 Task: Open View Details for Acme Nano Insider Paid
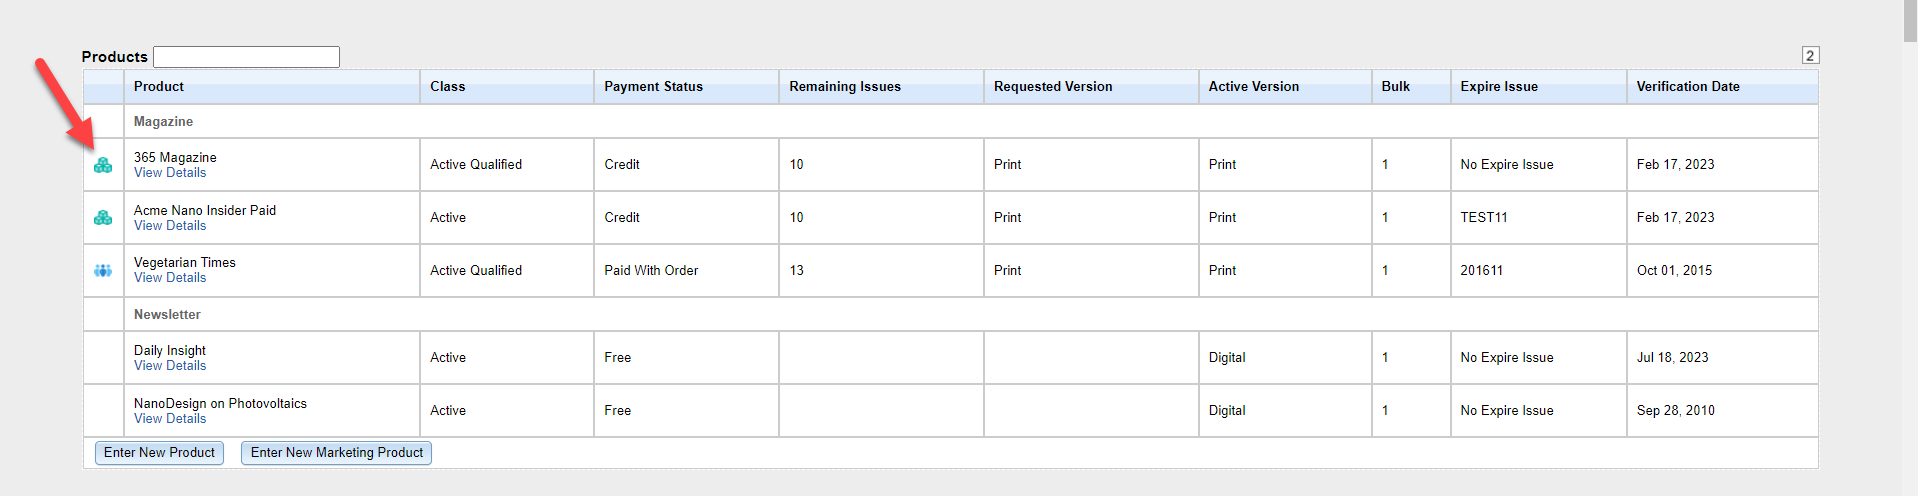click(170, 226)
